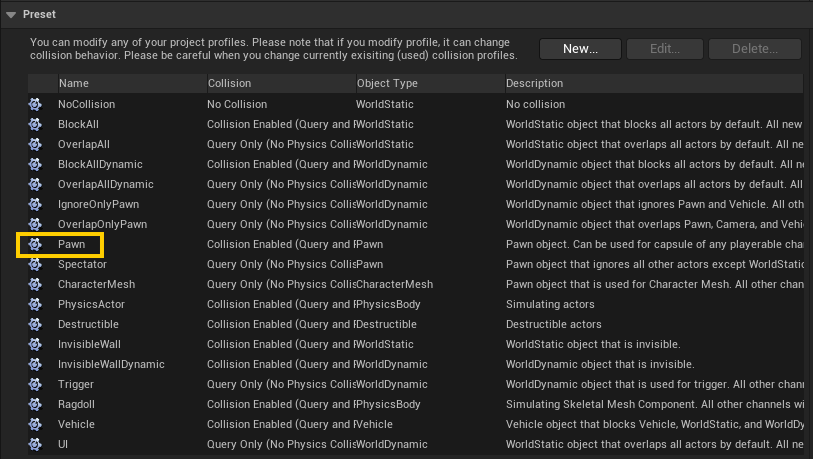Click the gear icon beside PhysicsActor

35,304
